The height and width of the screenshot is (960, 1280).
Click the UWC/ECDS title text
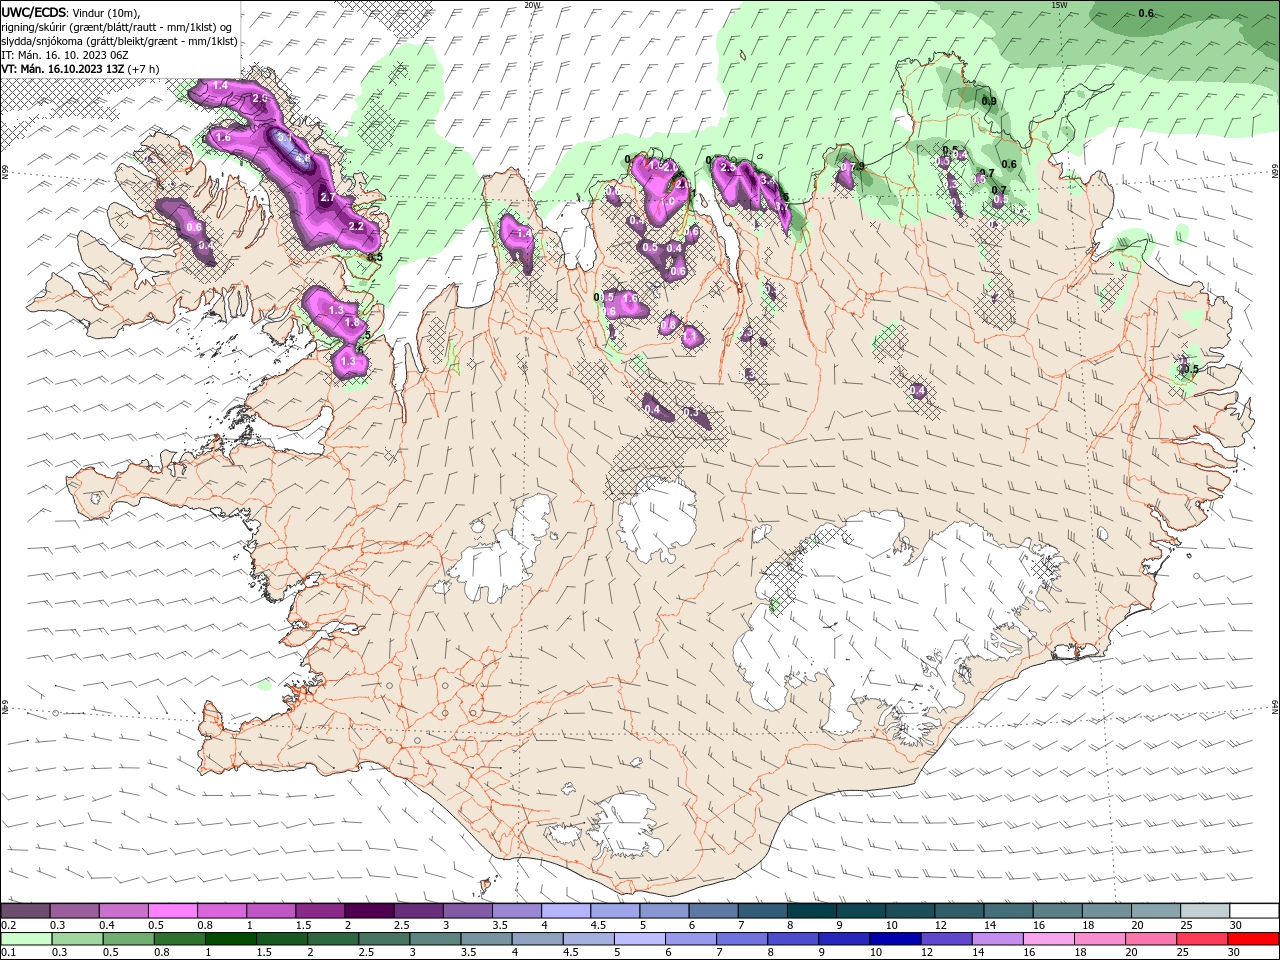coord(35,12)
